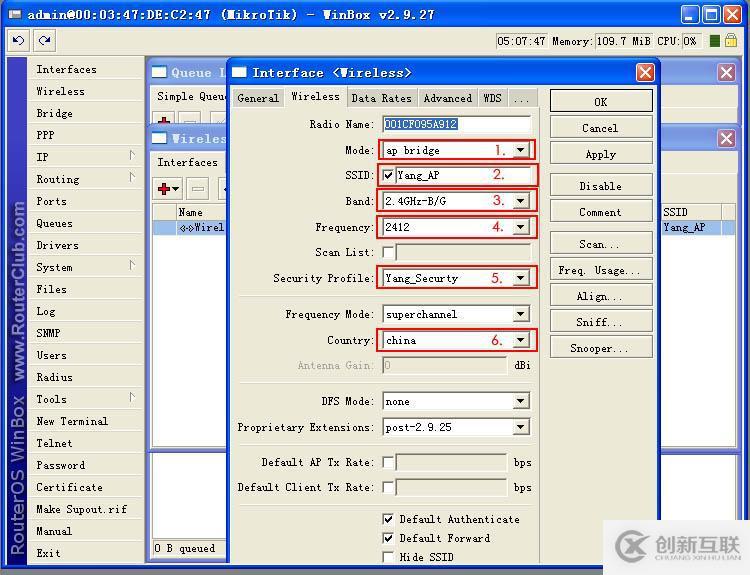750x575 pixels.
Task: Open the Frequency Mode dropdown
Action: point(520,314)
